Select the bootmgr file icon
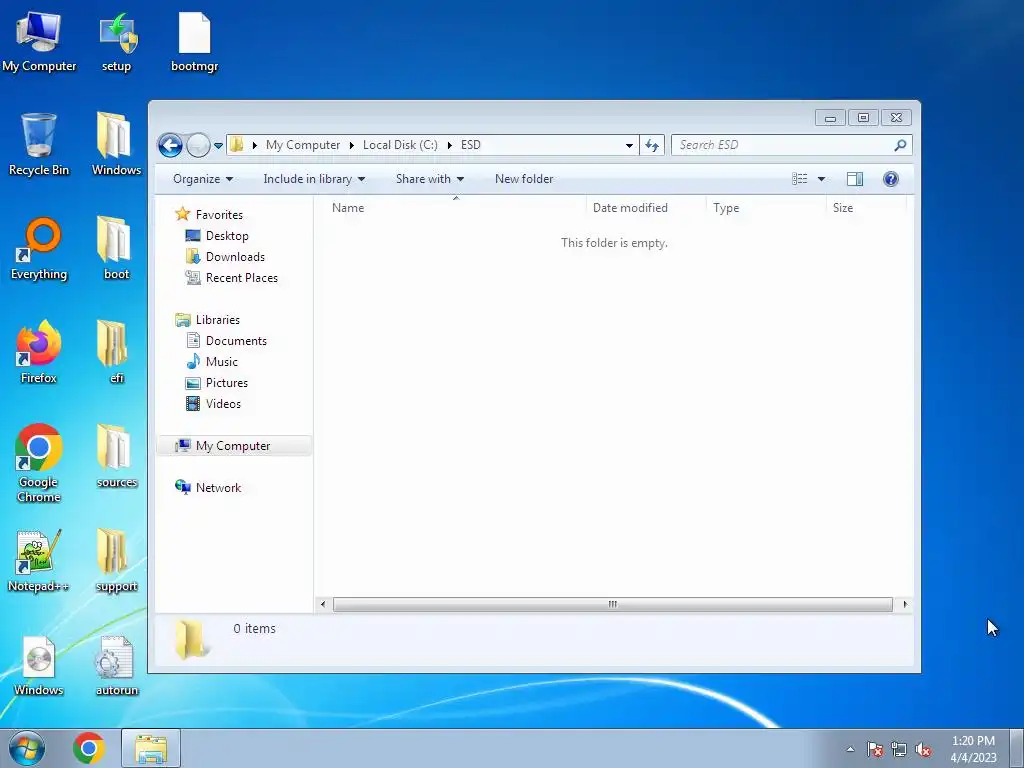The width and height of the screenshot is (1024, 768). [195, 42]
